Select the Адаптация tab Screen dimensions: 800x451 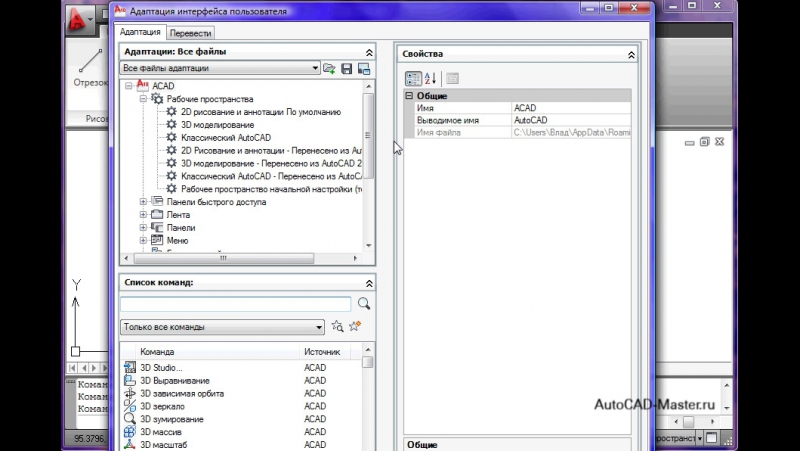pyautogui.click(x=140, y=32)
